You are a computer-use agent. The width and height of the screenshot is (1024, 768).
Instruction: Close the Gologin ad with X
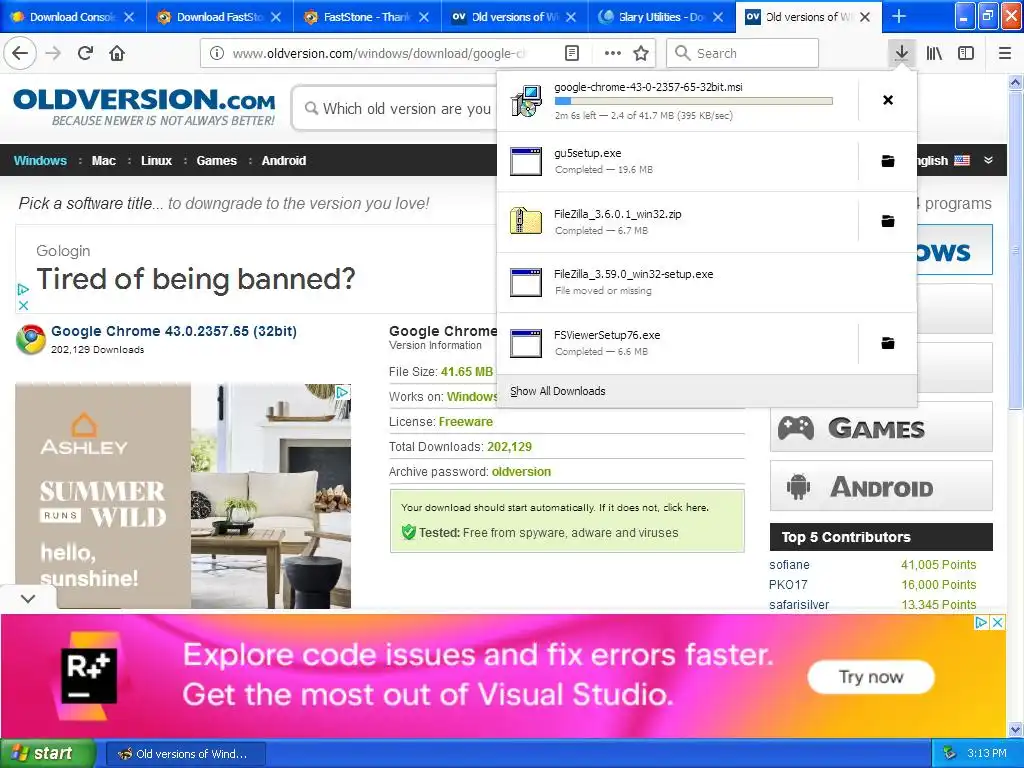click(23, 305)
